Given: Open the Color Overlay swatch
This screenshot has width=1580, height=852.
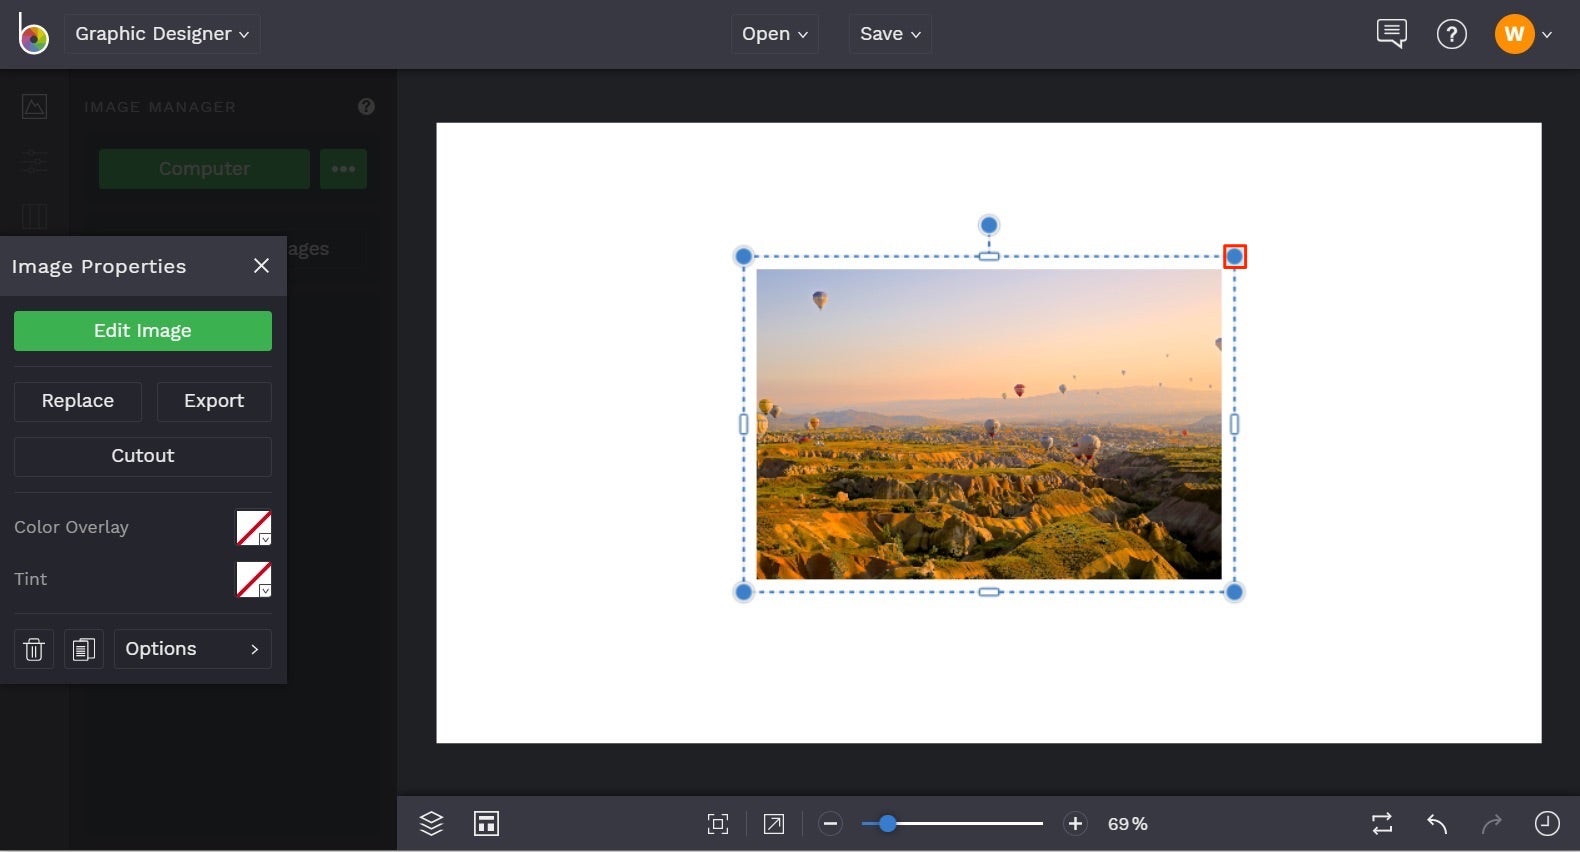Looking at the screenshot, I should (x=253, y=528).
